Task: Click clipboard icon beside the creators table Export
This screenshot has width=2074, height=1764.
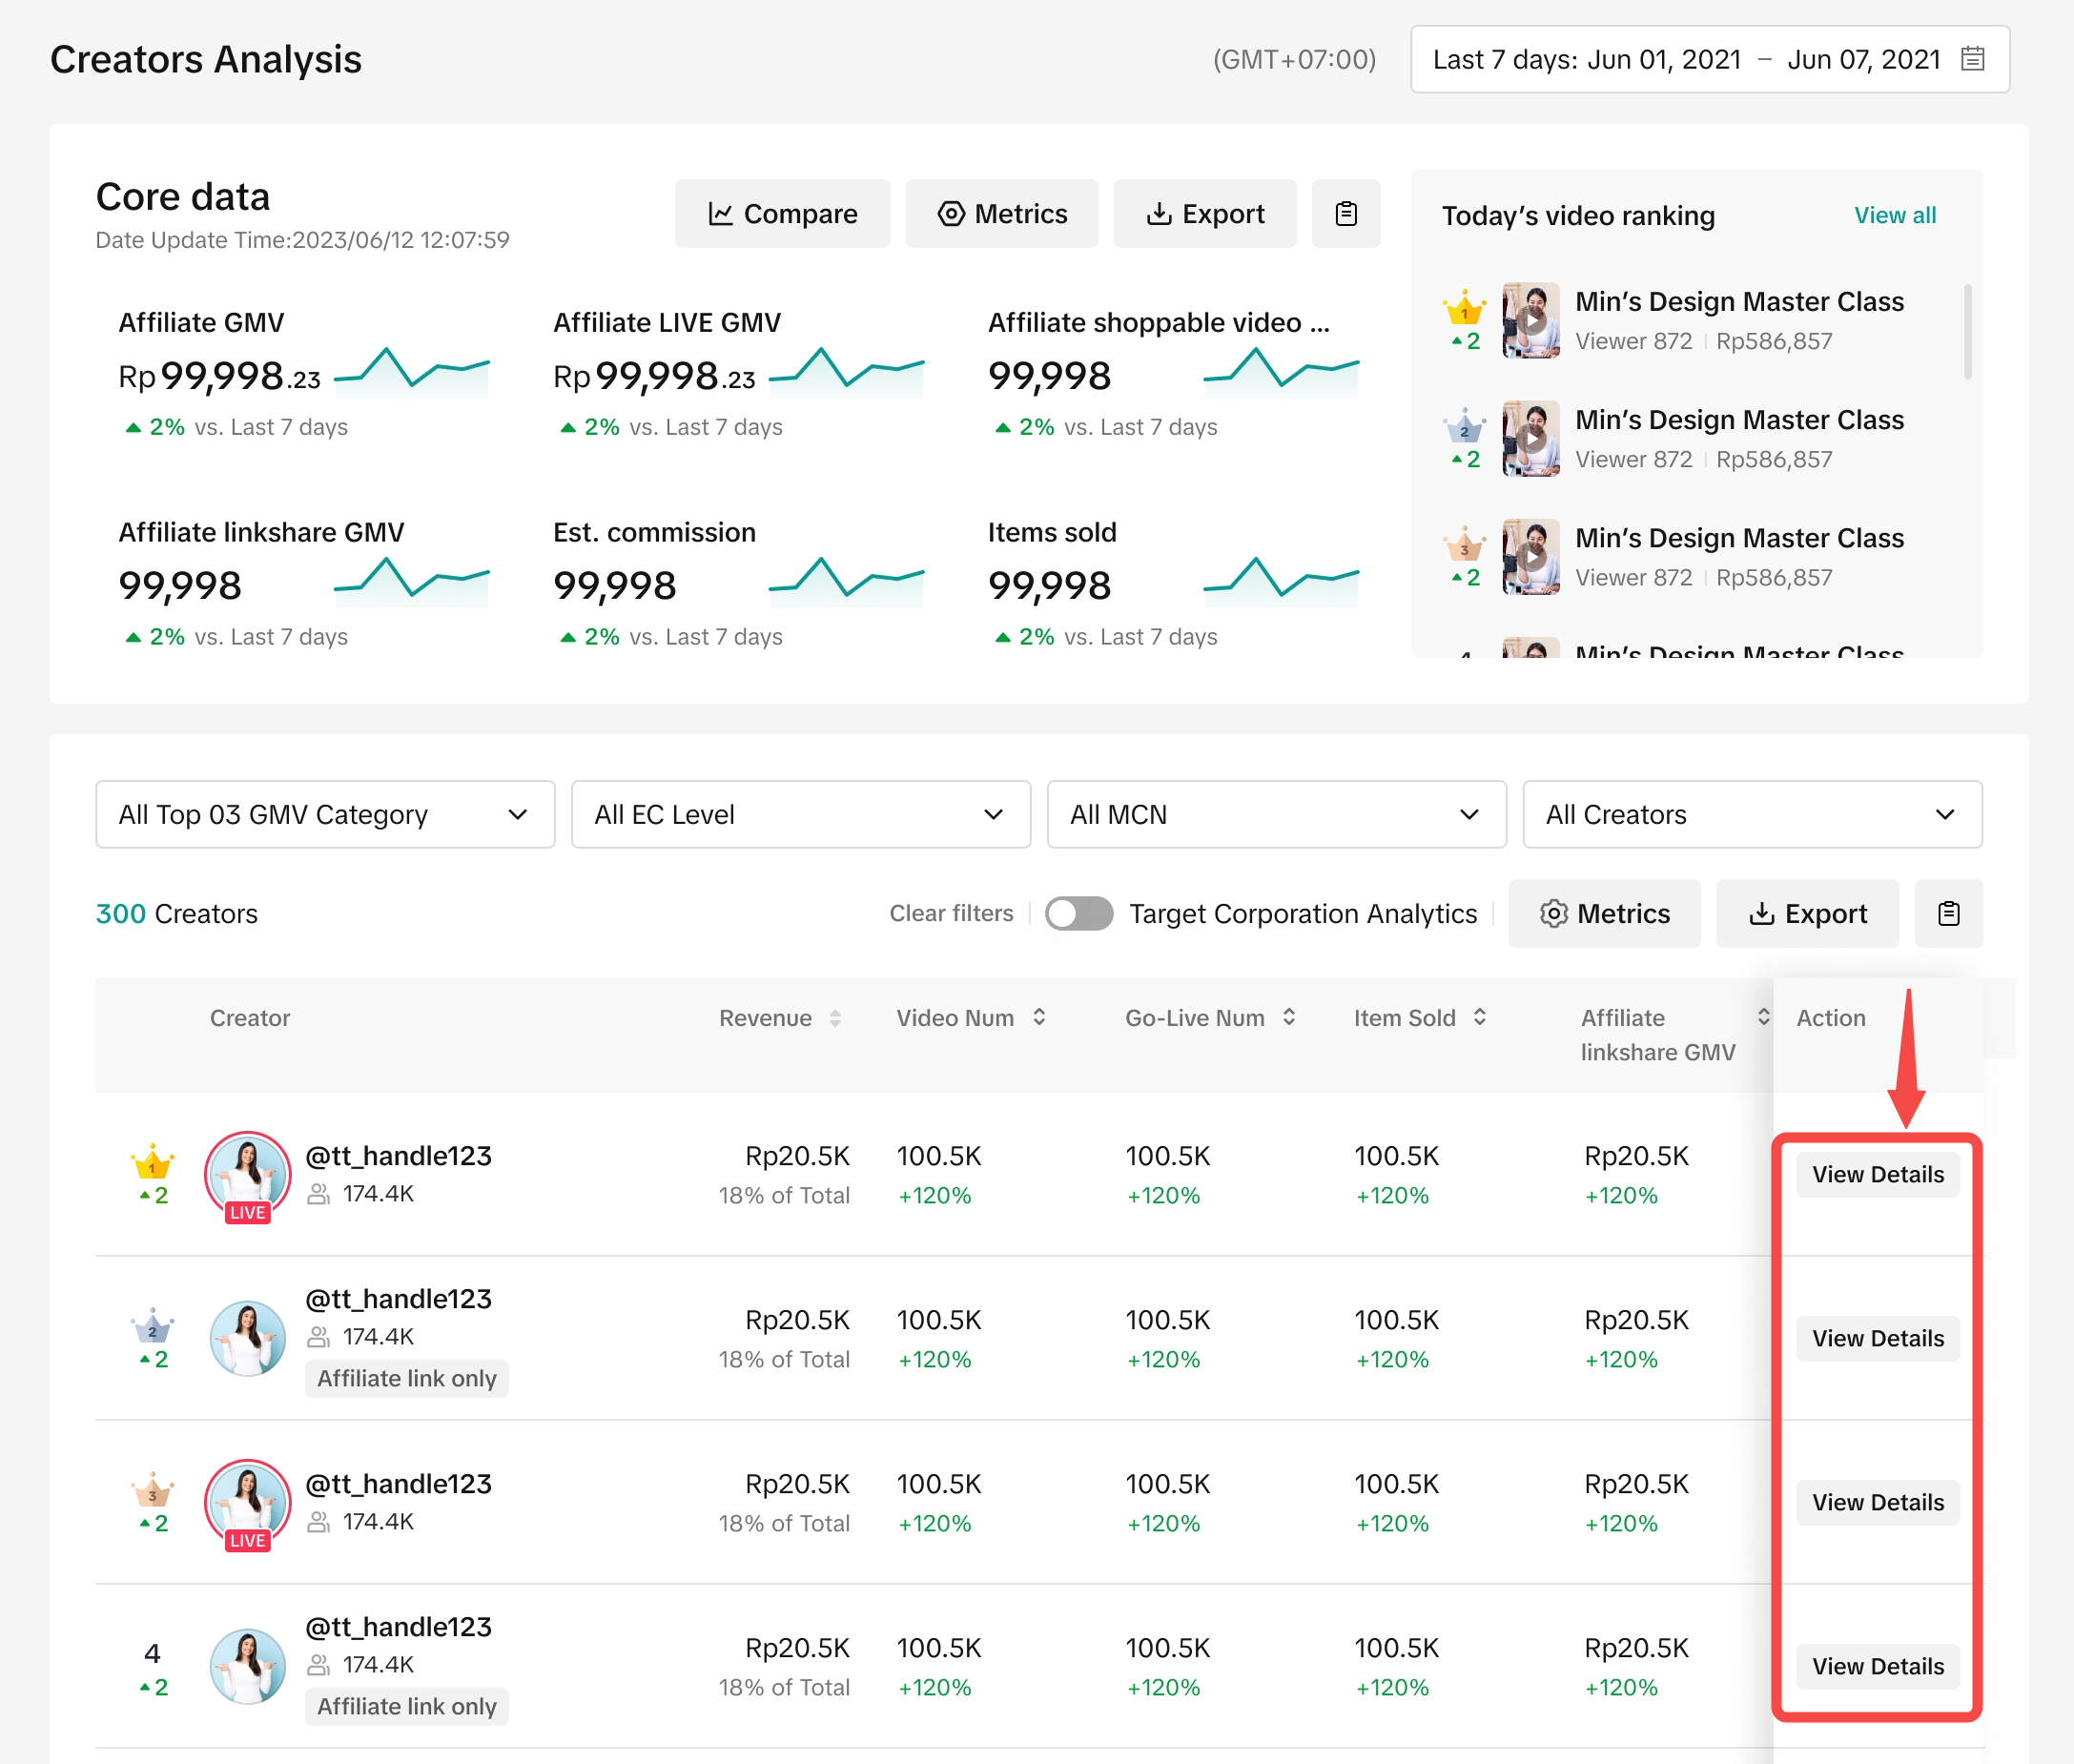Action: pos(1948,913)
